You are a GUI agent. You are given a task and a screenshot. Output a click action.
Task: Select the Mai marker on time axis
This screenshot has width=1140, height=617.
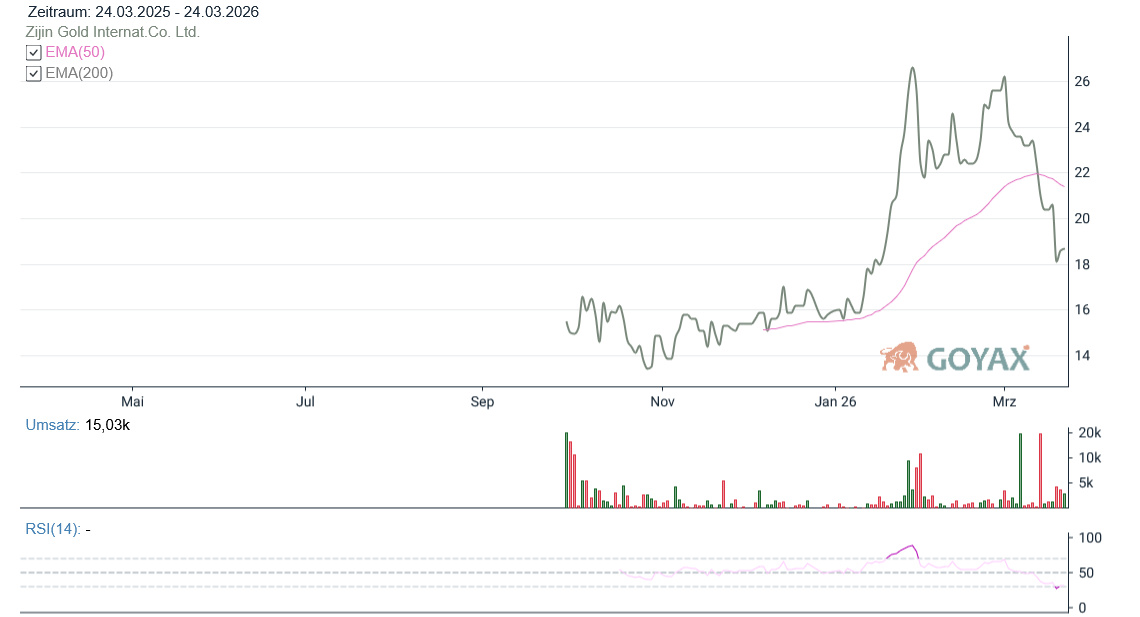tap(132, 402)
